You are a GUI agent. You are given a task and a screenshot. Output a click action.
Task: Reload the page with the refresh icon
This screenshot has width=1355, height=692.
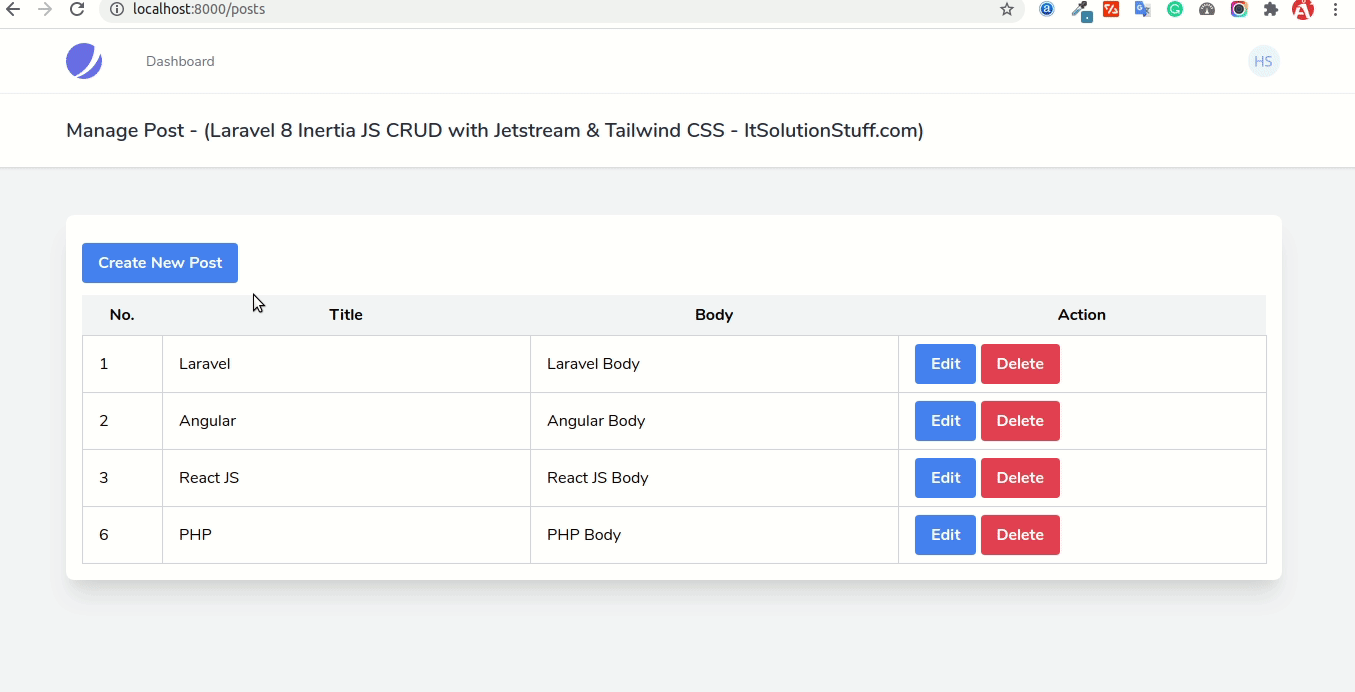pyautogui.click(x=77, y=9)
